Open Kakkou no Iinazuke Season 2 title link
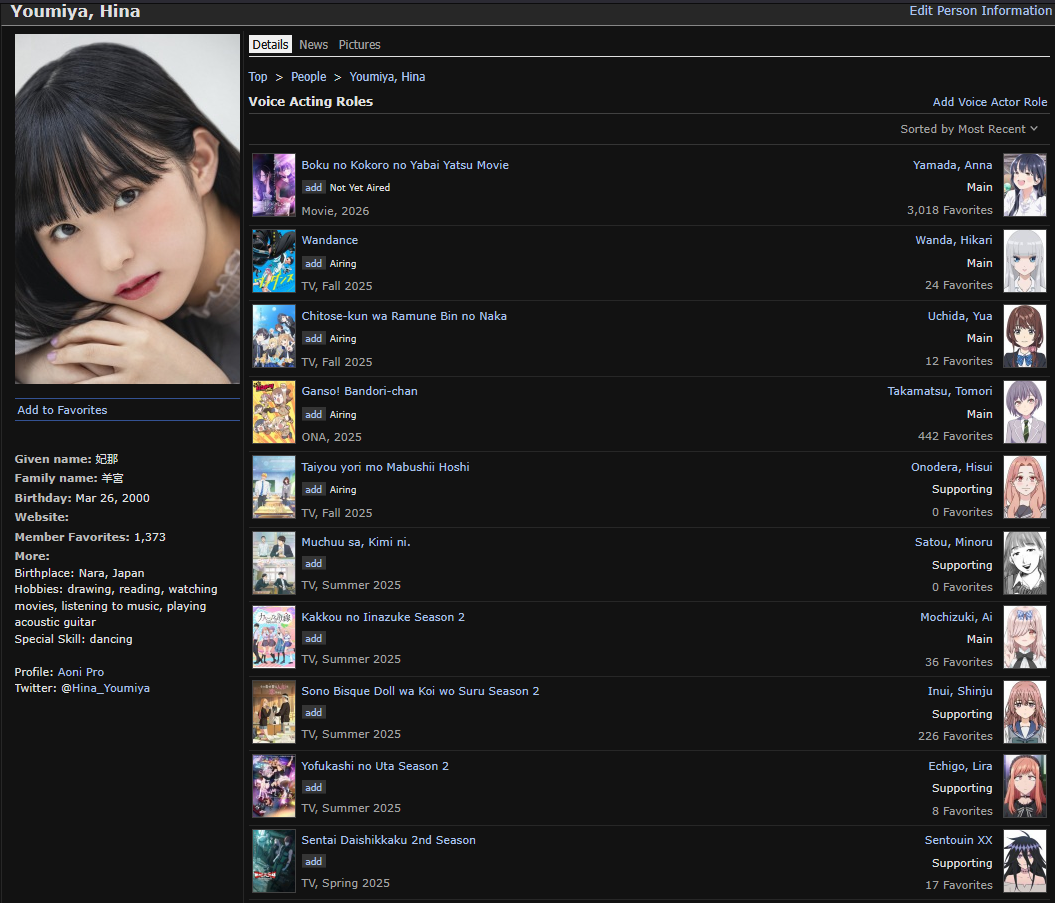Image resolution: width=1055 pixels, height=903 pixels. 383,617
